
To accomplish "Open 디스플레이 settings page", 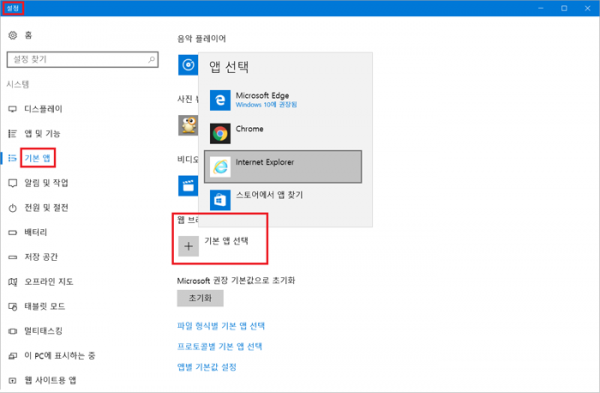I will coord(43,109).
